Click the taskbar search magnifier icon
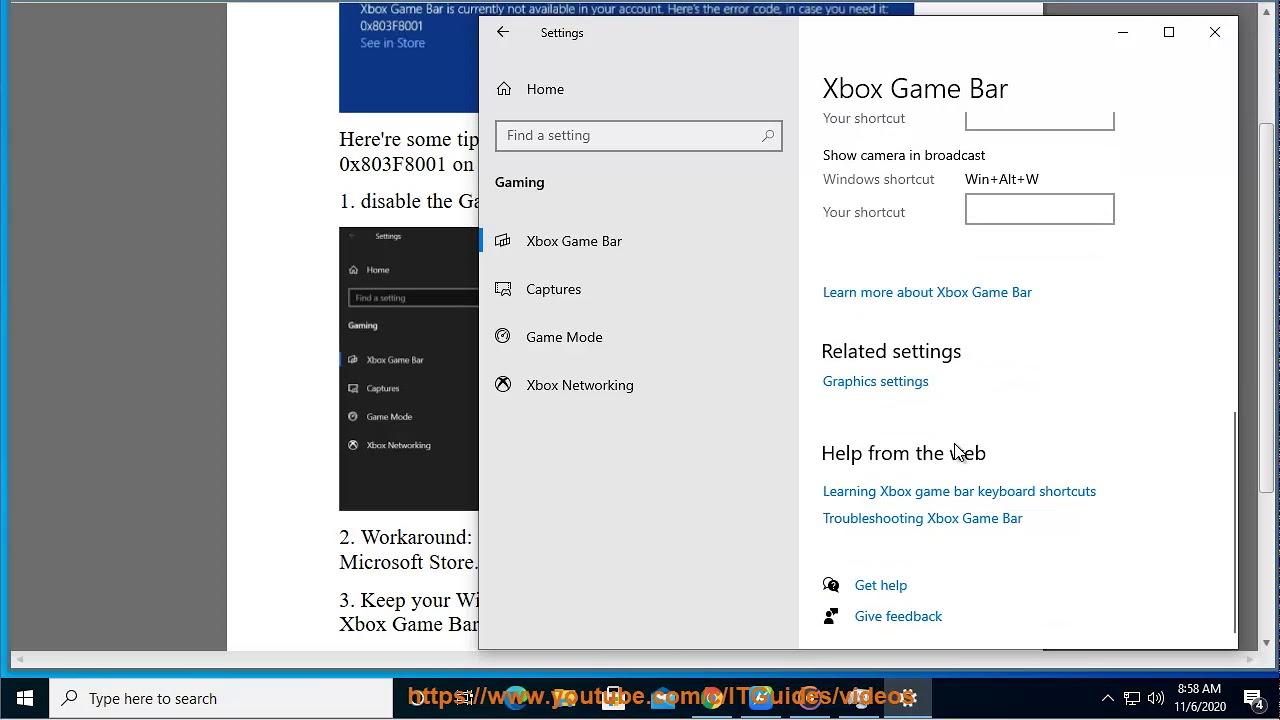Image resolution: width=1280 pixels, height=720 pixels. tap(69, 698)
